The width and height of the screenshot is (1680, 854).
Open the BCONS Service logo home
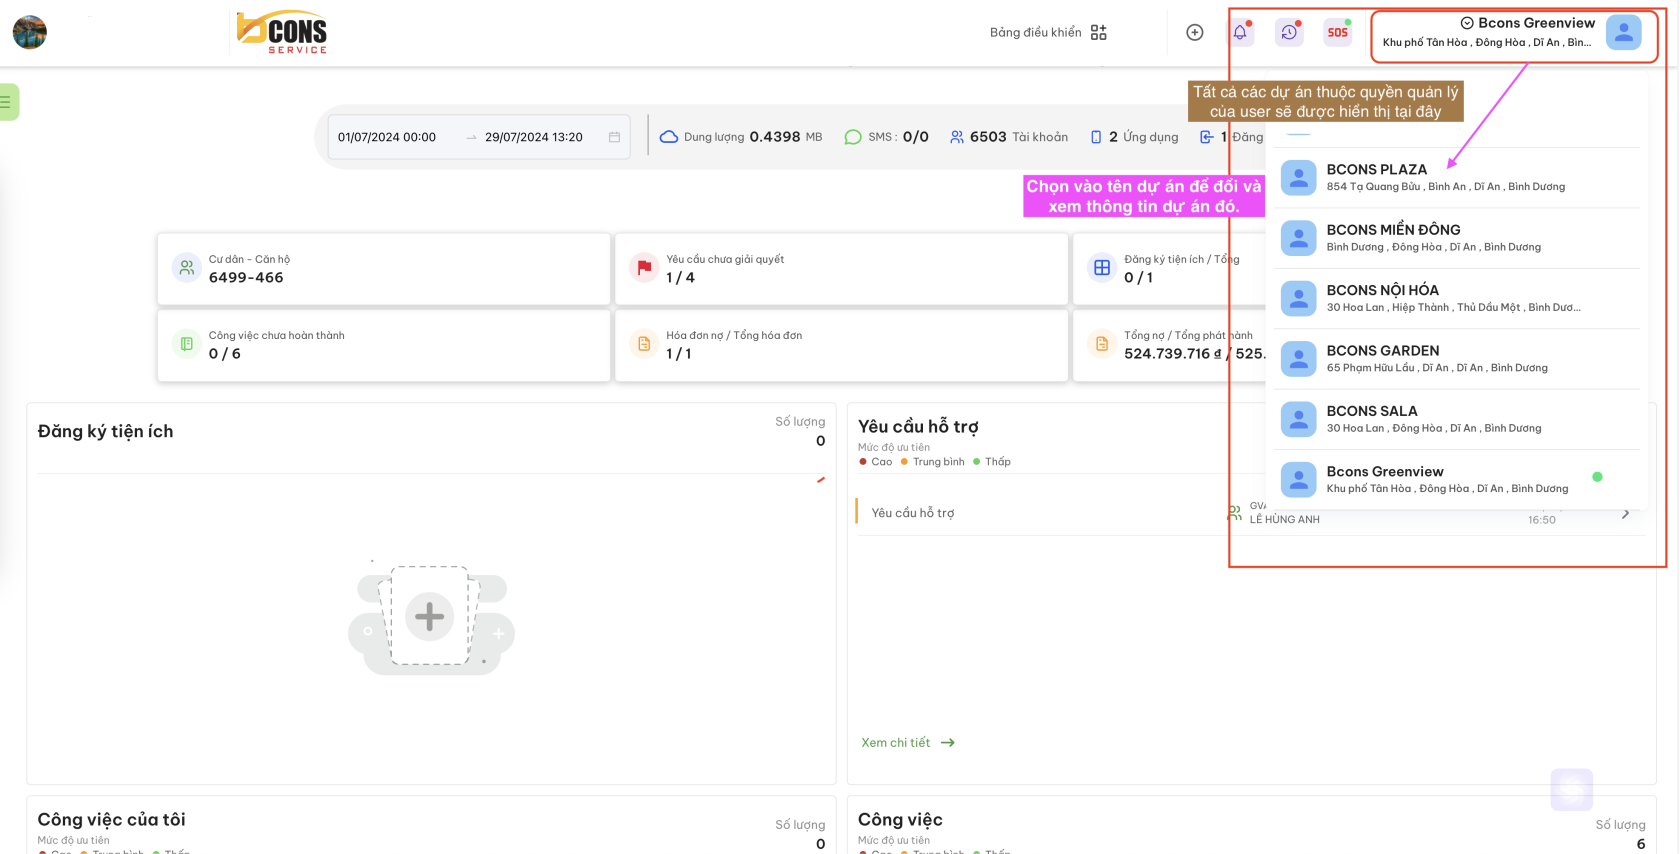click(282, 32)
